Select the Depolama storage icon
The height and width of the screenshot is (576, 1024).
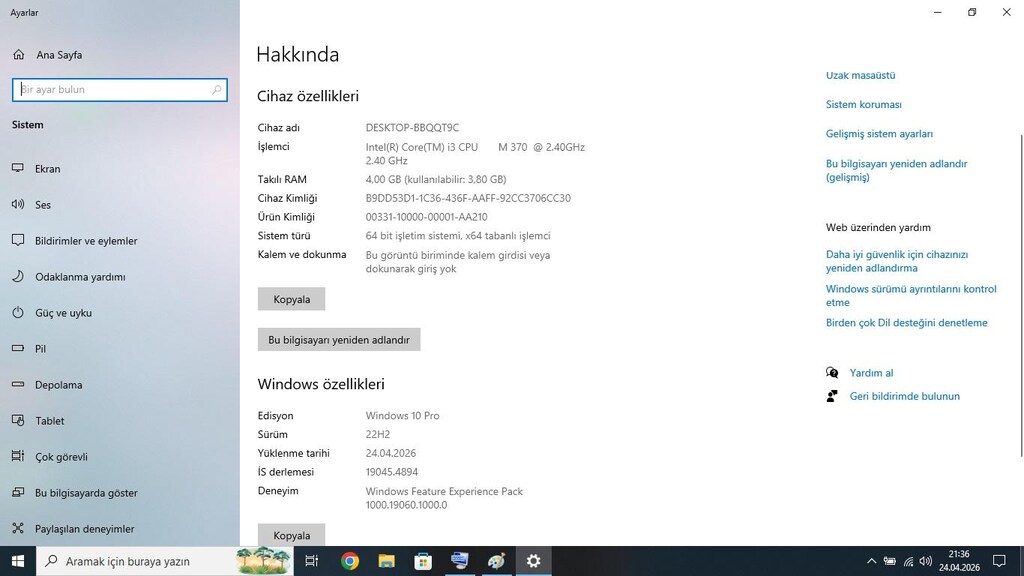tap(18, 384)
